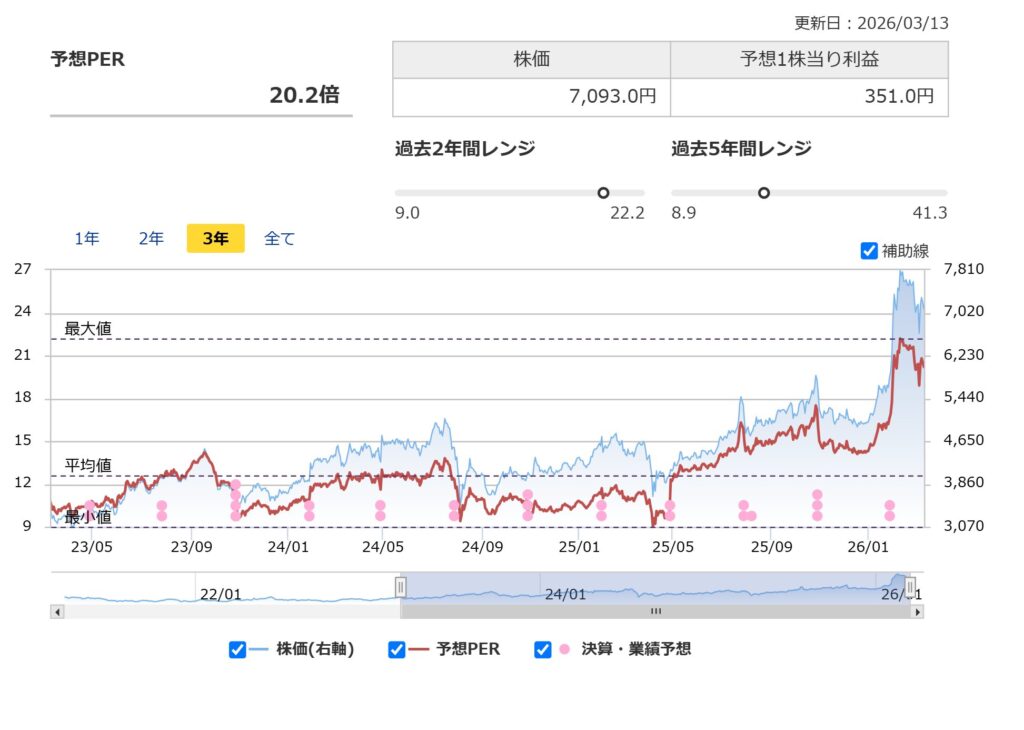Screen dimensions: 1024x730
Task: Switch to the 1年 period tab
Action: tap(86, 238)
